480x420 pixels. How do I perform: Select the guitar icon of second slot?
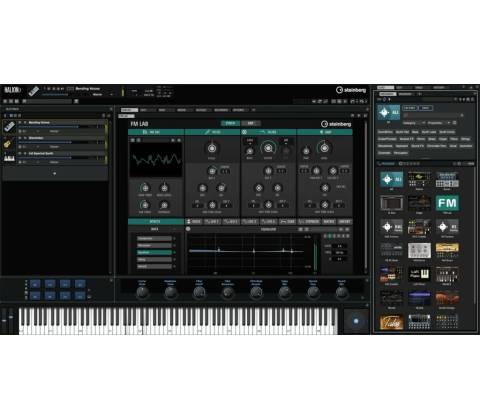[8, 143]
